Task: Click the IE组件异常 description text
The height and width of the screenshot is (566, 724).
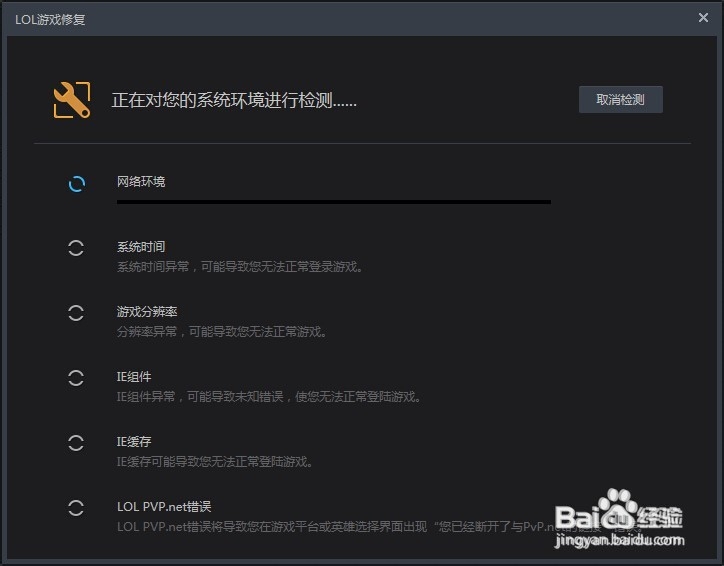Action: [x=269, y=397]
